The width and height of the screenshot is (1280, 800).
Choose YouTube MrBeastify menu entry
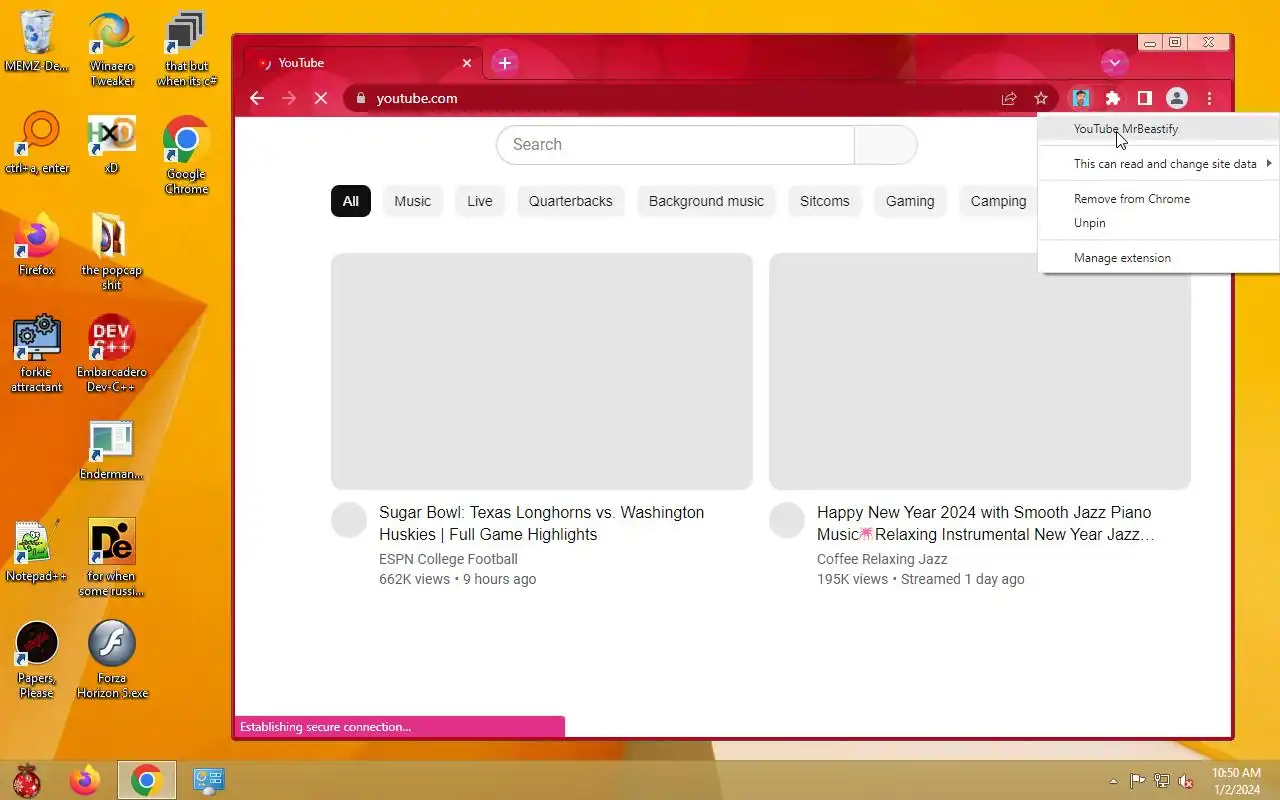click(1159, 129)
